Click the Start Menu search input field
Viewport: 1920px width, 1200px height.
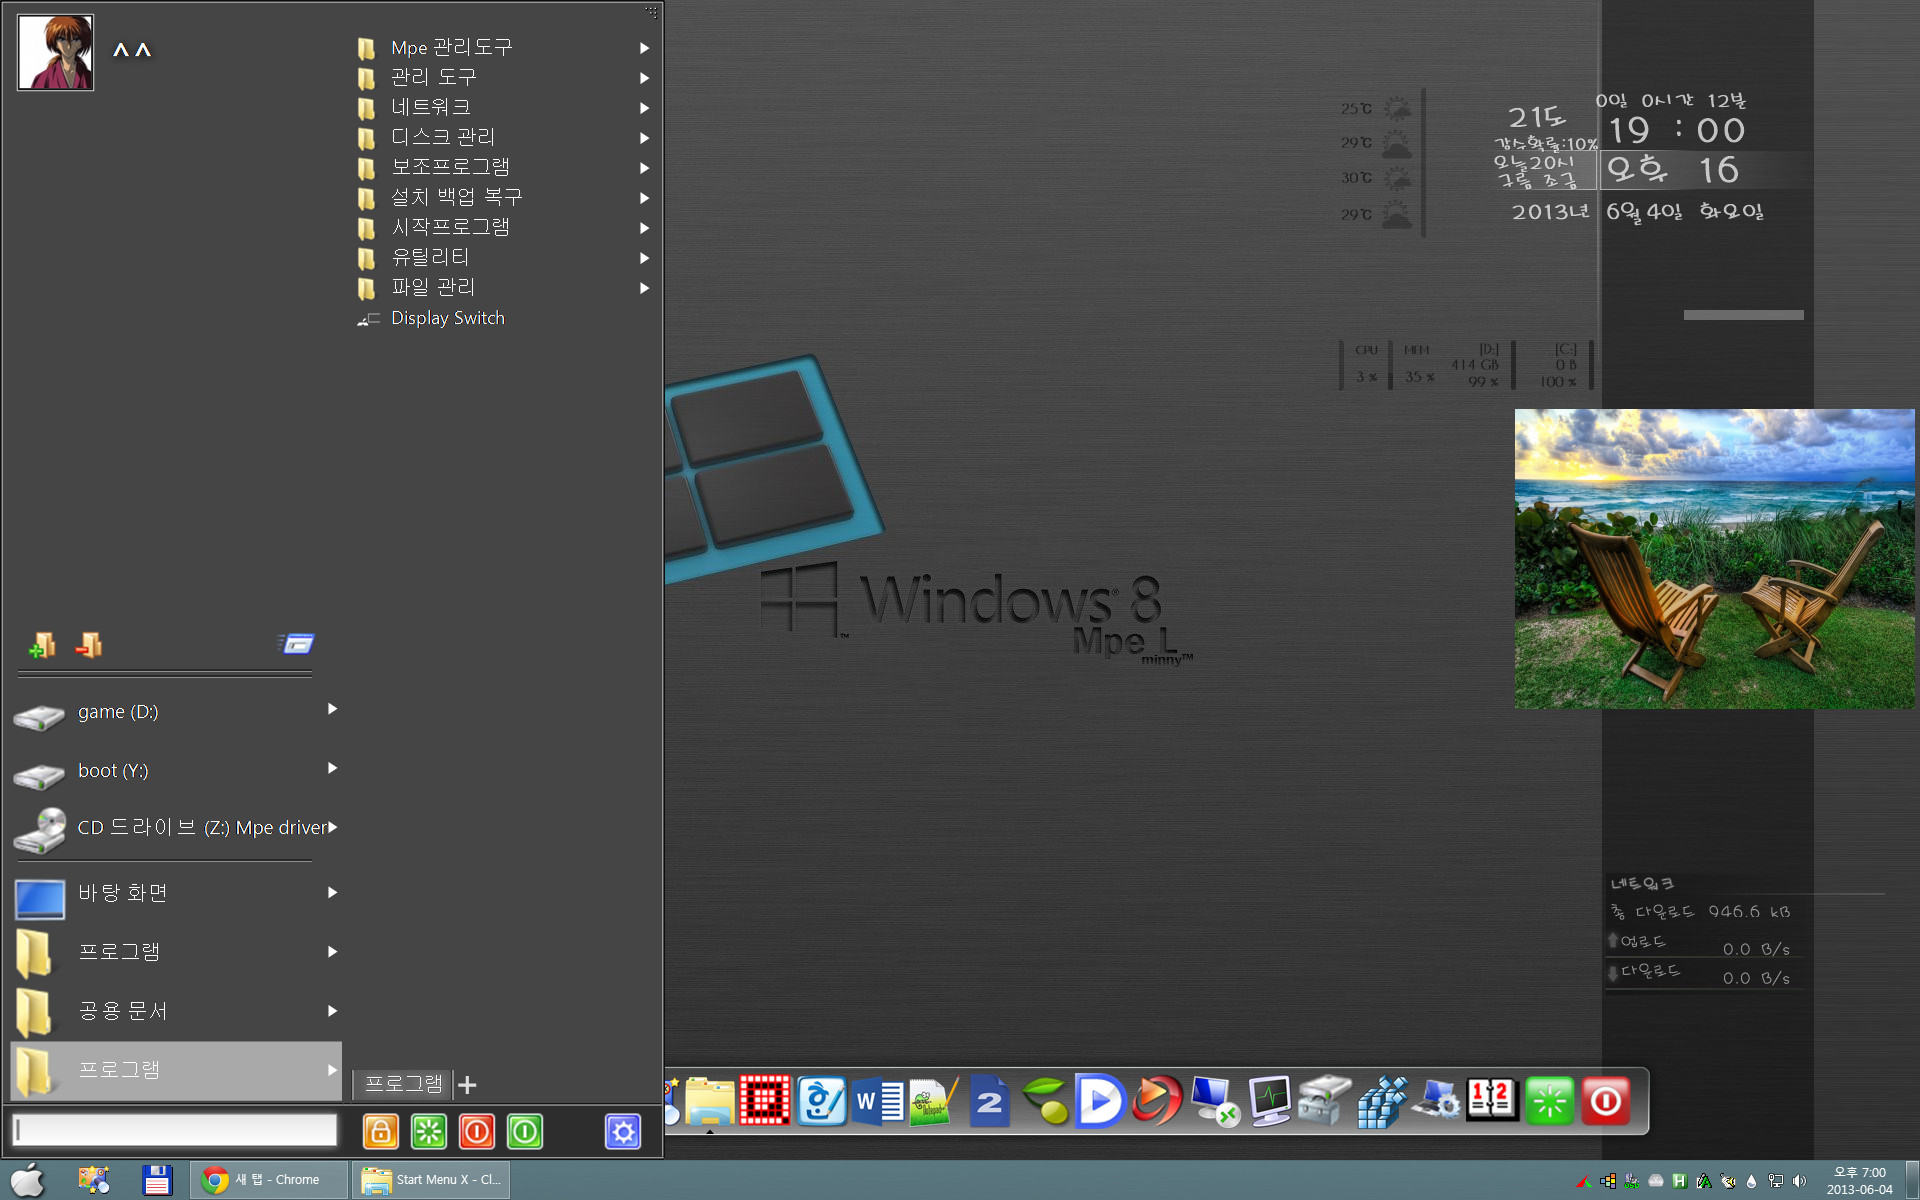pyautogui.click(x=175, y=1130)
